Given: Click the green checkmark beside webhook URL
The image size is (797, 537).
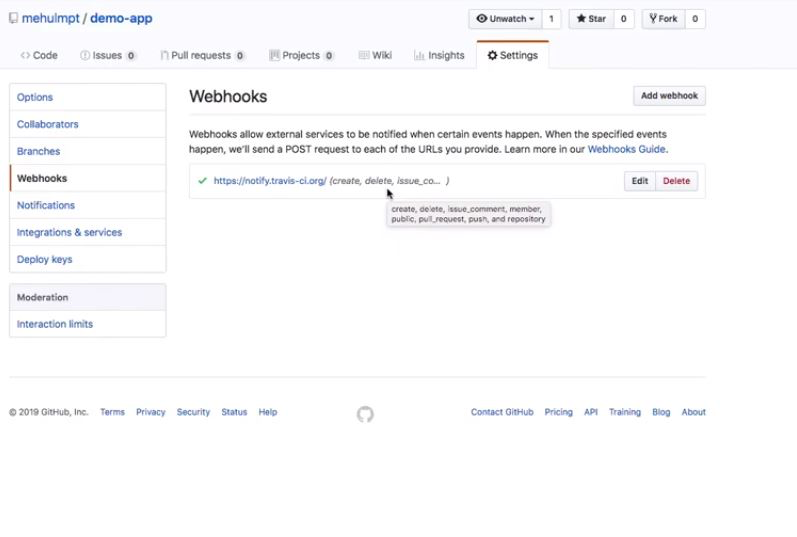Looking at the screenshot, I should click(202, 181).
